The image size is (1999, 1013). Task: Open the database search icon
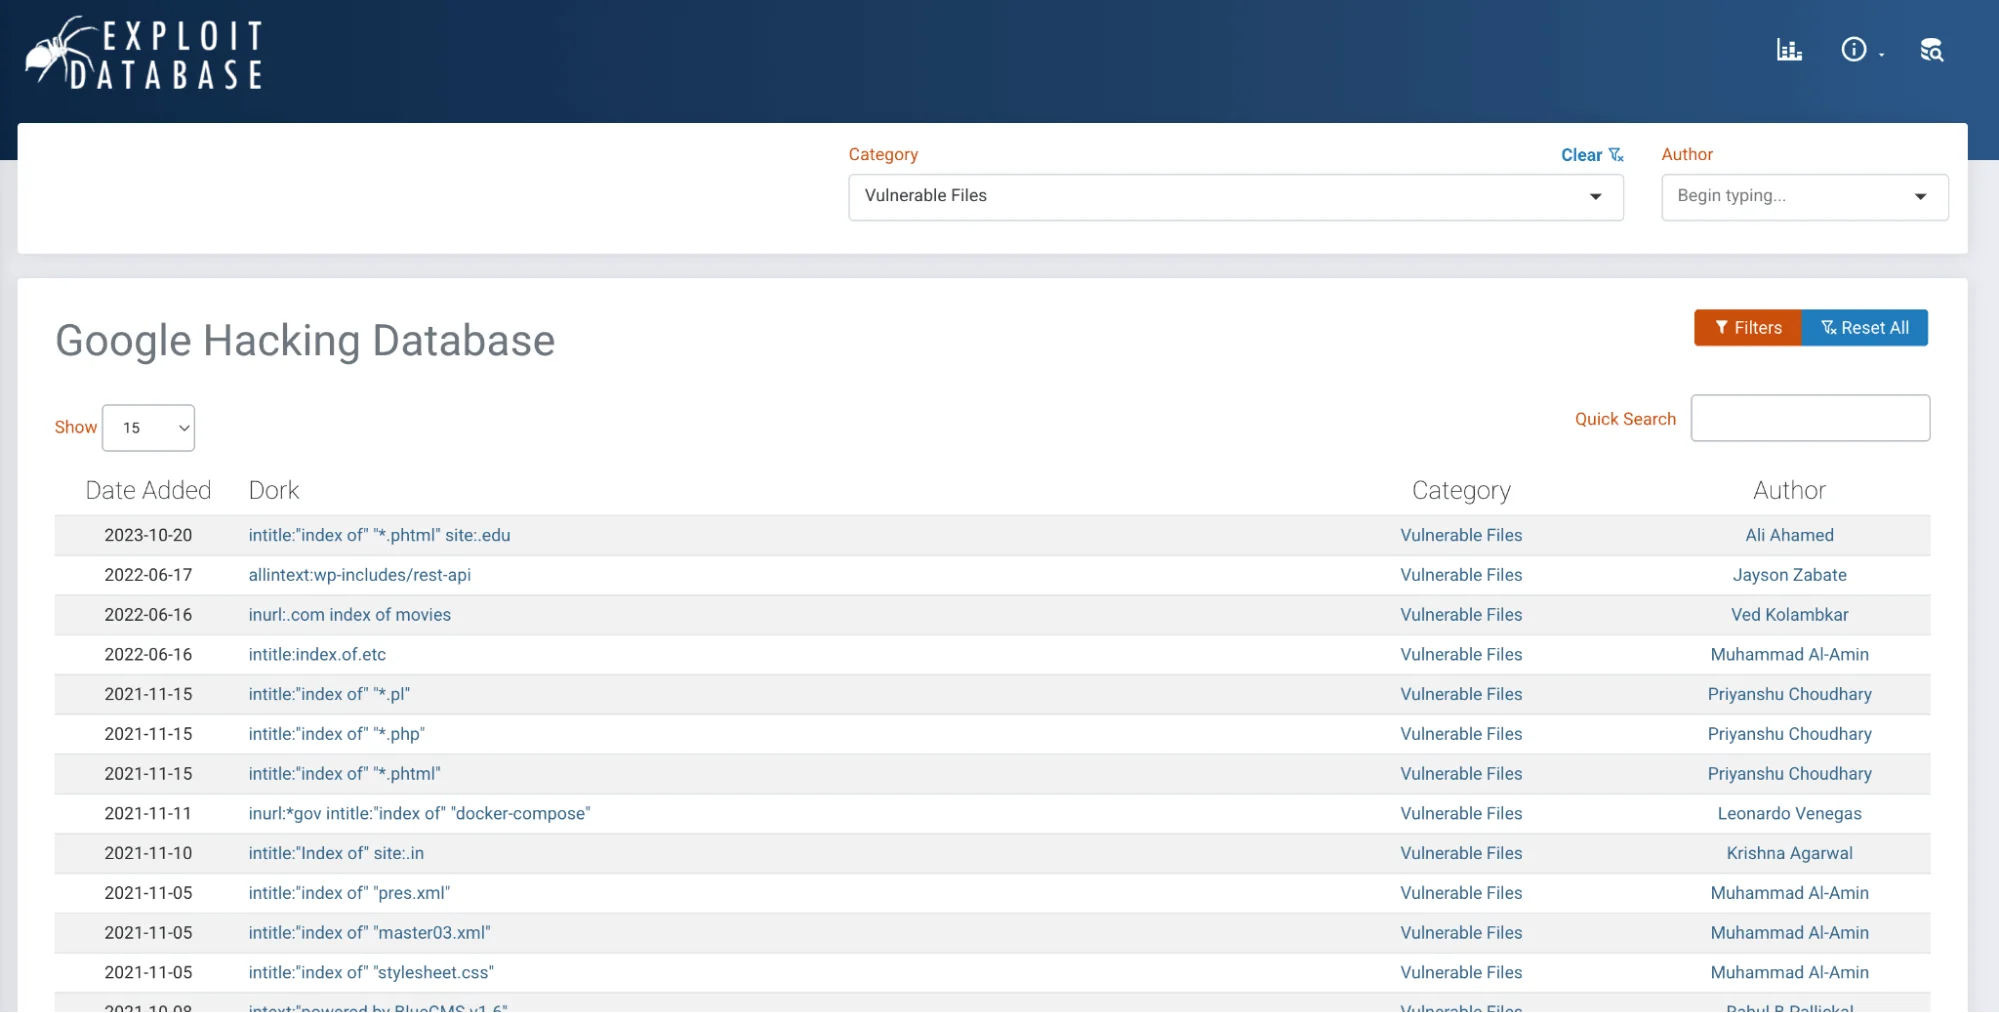[1931, 50]
